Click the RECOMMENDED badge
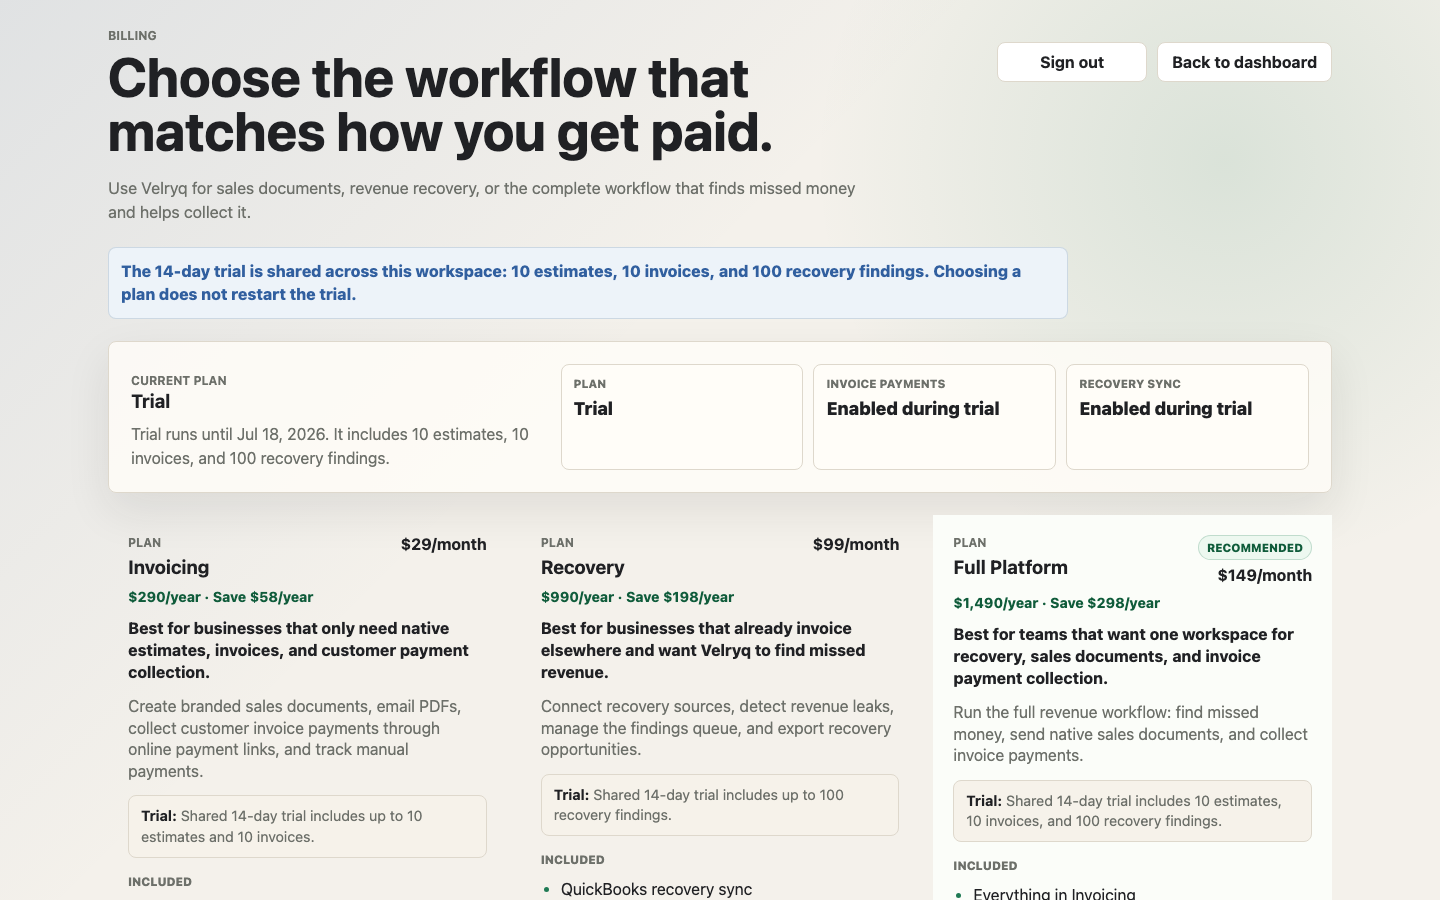Image resolution: width=1440 pixels, height=900 pixels. (x=1254, y=548)
